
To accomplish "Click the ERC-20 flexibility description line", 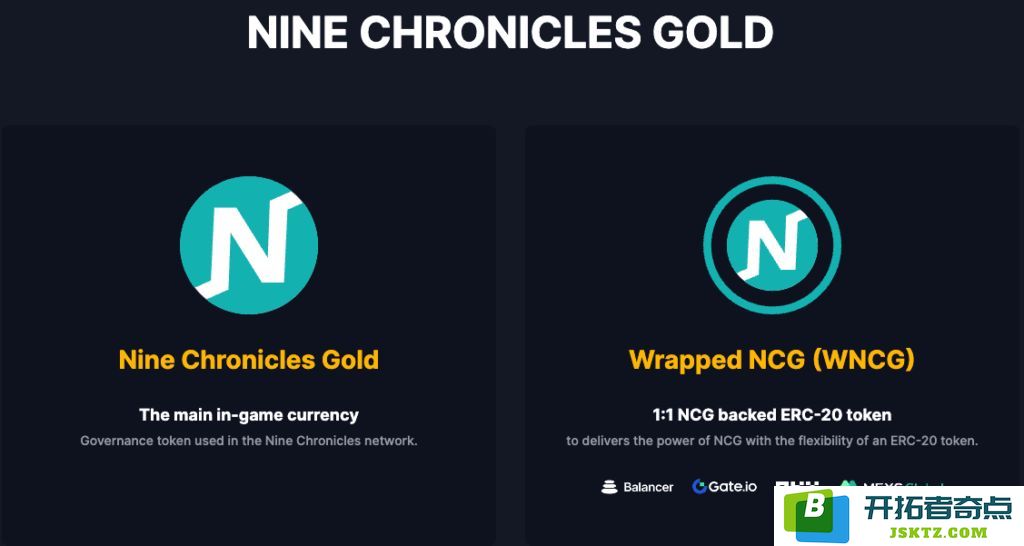I will (772, 441).
